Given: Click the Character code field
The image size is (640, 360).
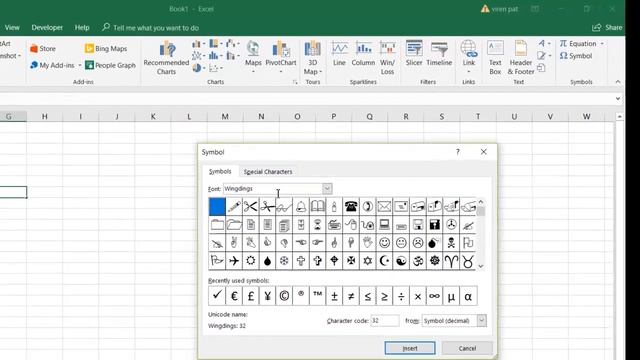Looking at the screenshot, I should coord(385,320).
